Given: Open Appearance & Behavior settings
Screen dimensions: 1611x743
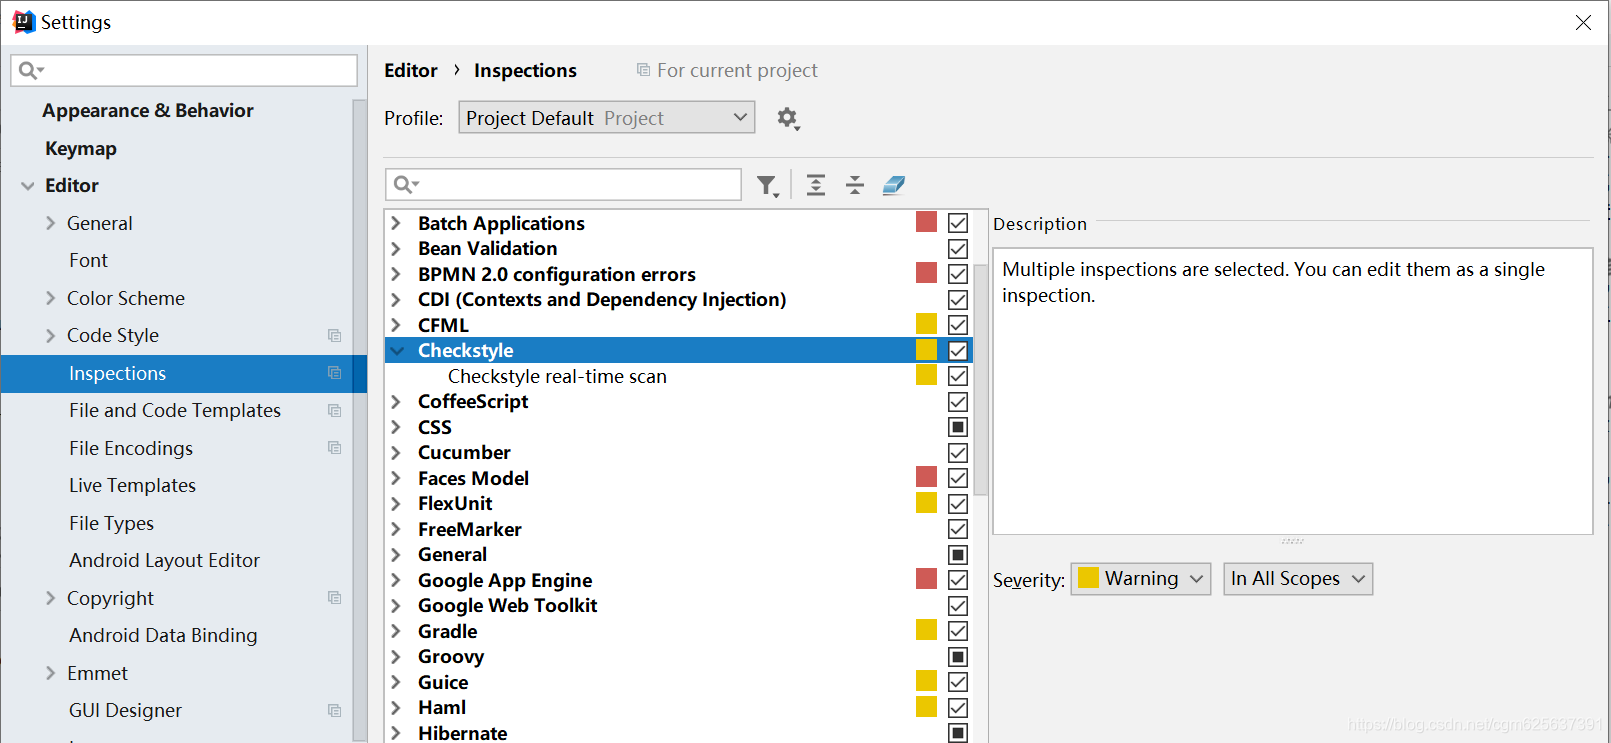Looking at the screenshot, I should [148, 111].
